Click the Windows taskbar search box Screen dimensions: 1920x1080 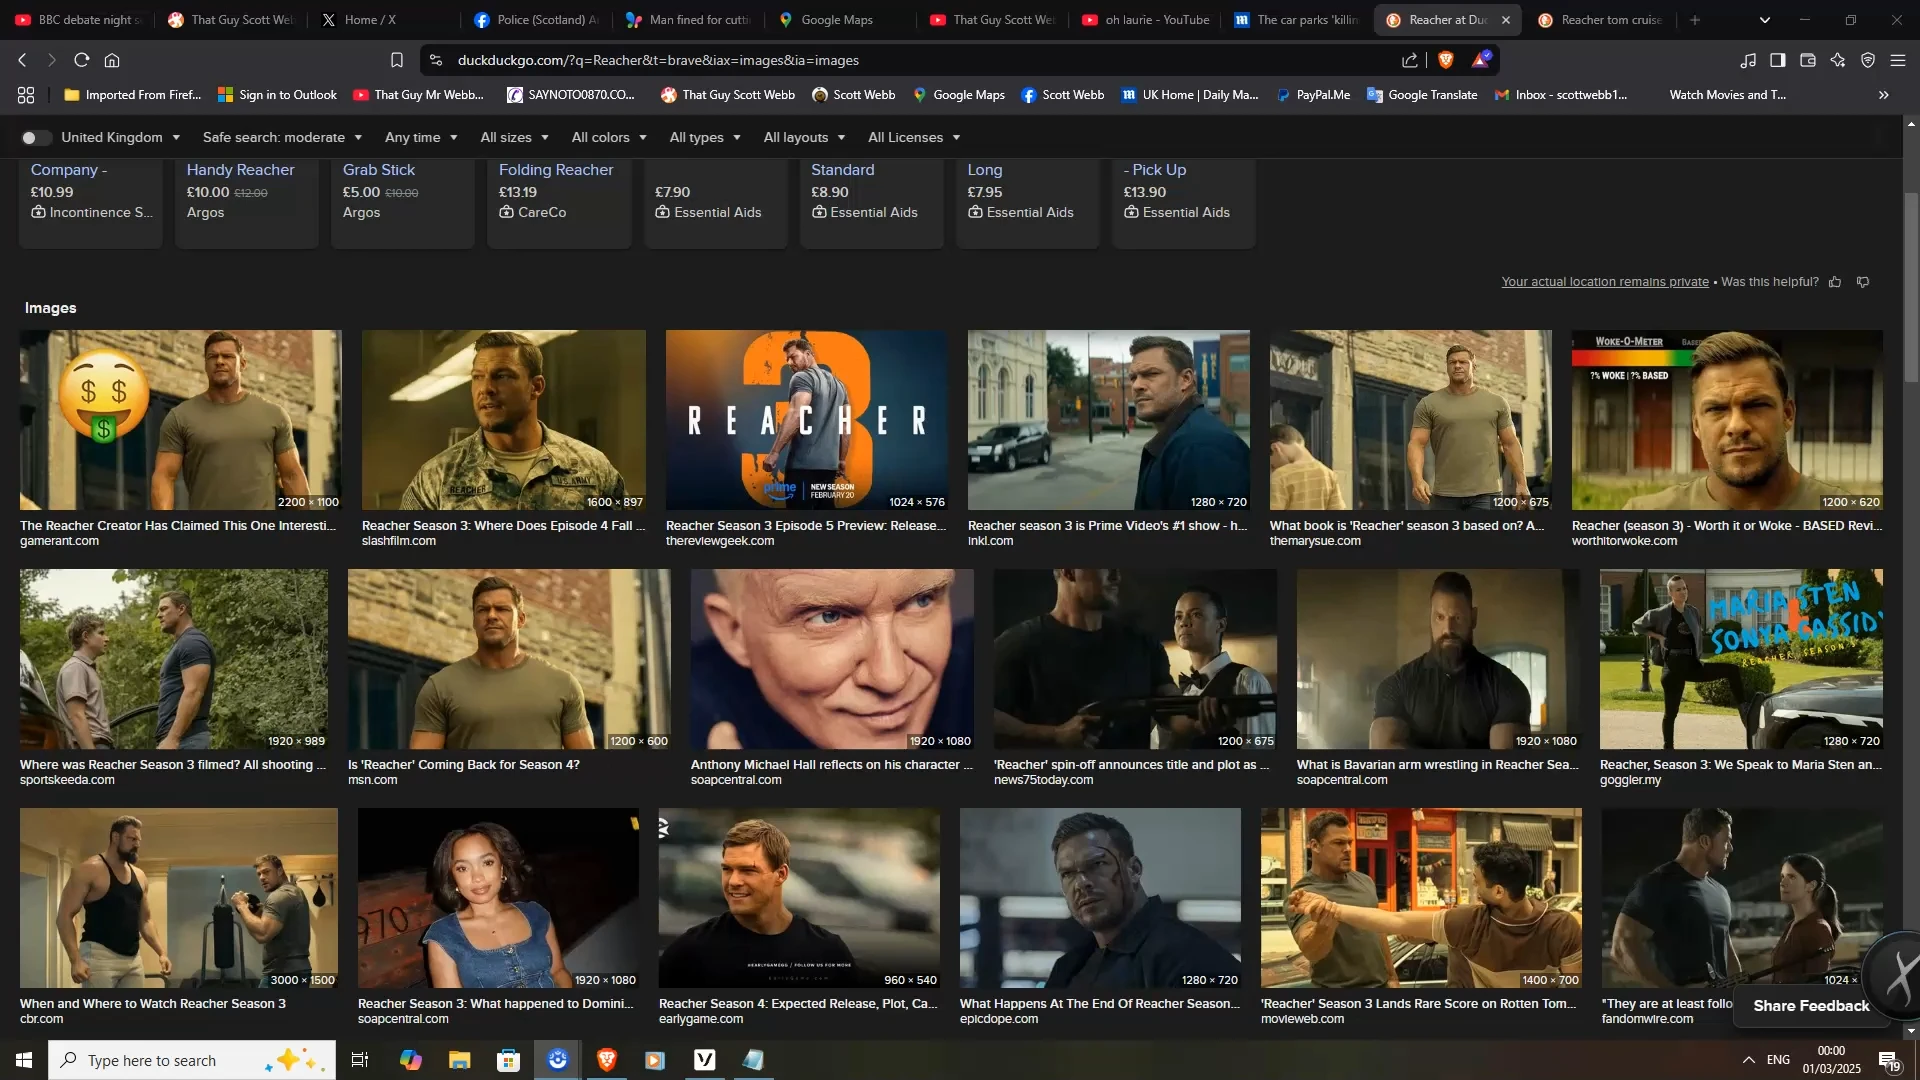(192, 1060)
